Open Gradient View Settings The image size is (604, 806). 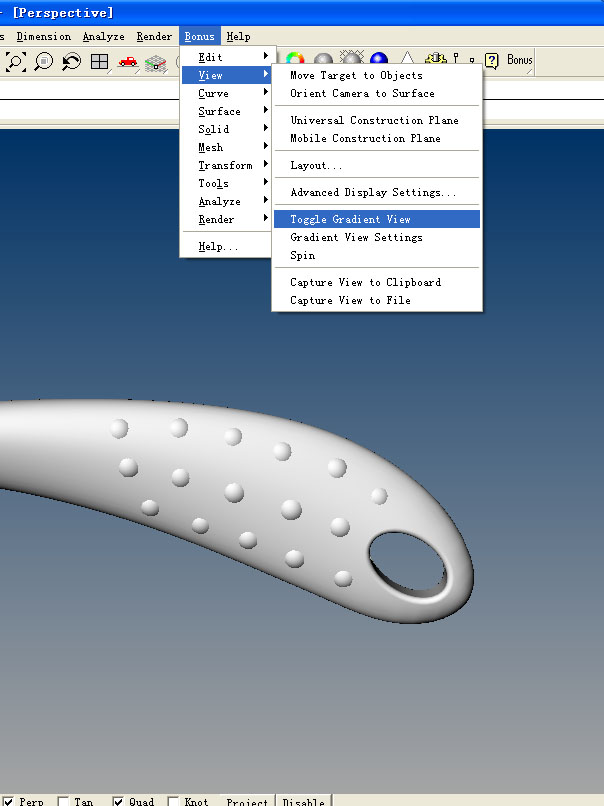tap(377, 237)
